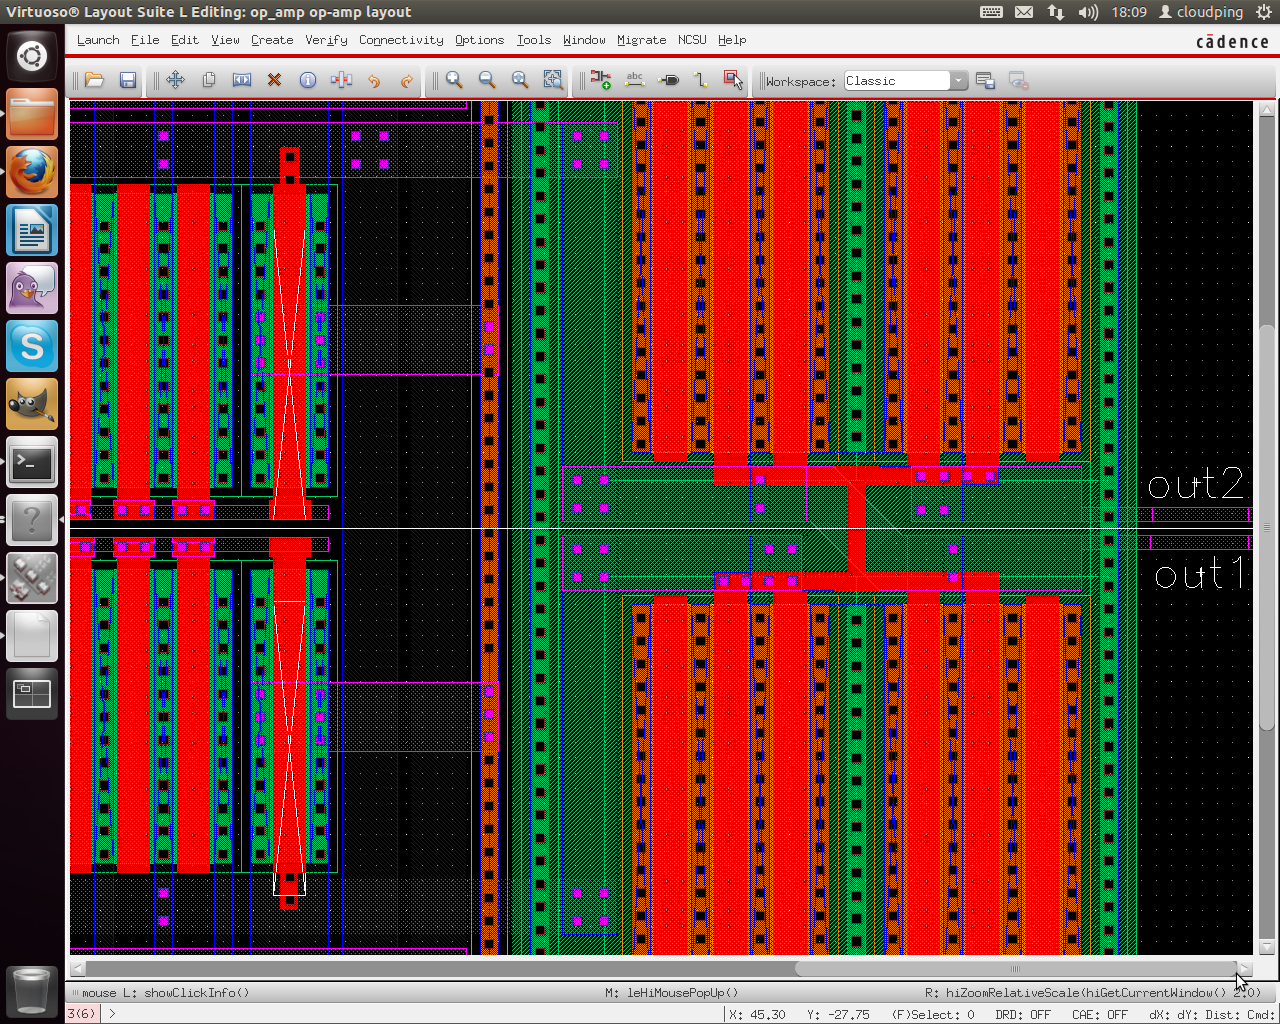Image resolution: width=1280 pixels, height=1024 pixels.
Task: Open the Properties info icon
Action: (x=308, y=80)
